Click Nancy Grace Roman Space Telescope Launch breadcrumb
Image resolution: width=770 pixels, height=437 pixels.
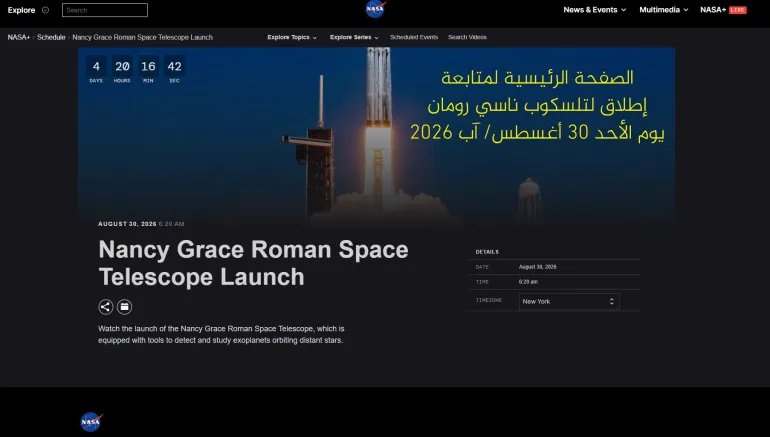click(142, 37)
